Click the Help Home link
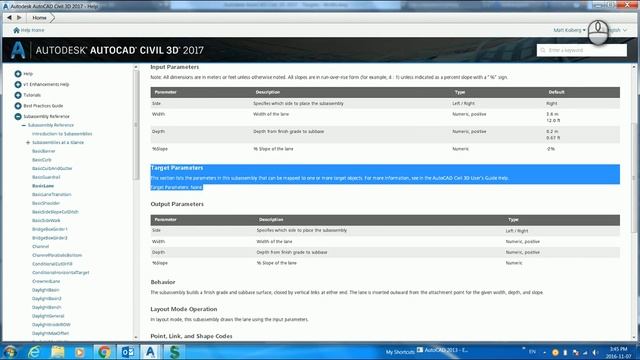640x360 pixels. [32, 30]
